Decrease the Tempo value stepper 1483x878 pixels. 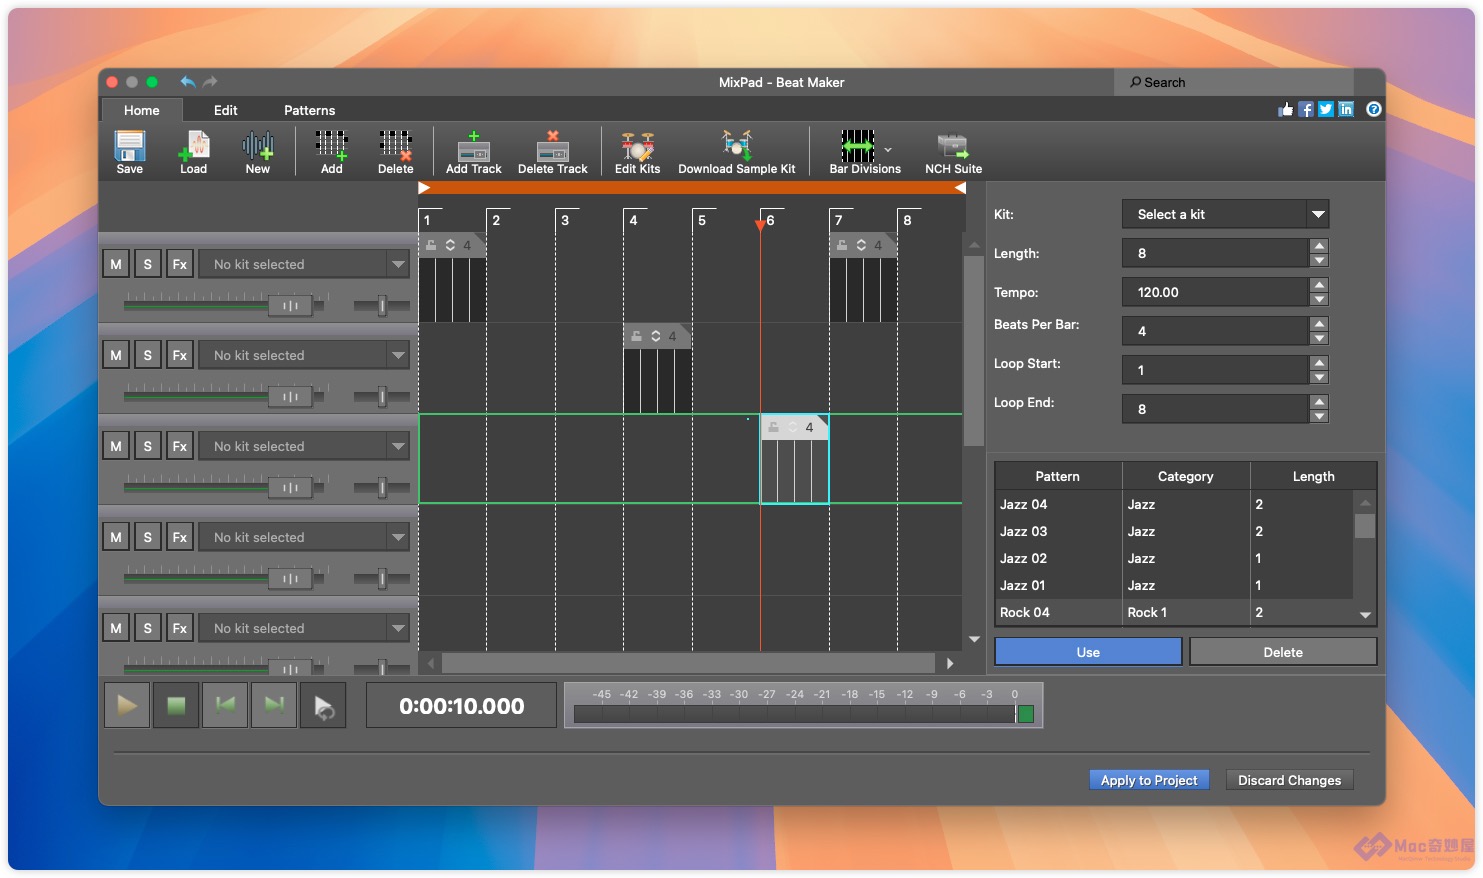click(1319, 299)
